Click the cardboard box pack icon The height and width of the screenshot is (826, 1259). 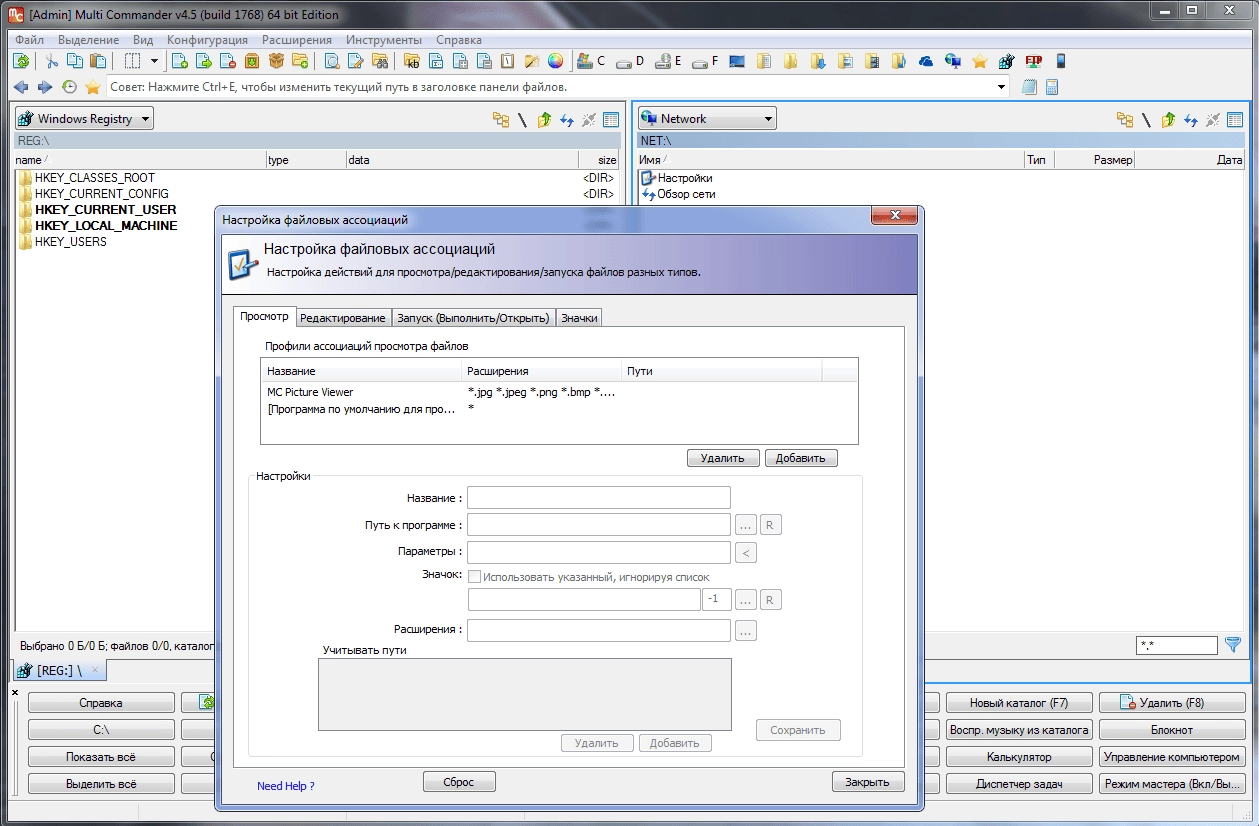pos(276,61)
